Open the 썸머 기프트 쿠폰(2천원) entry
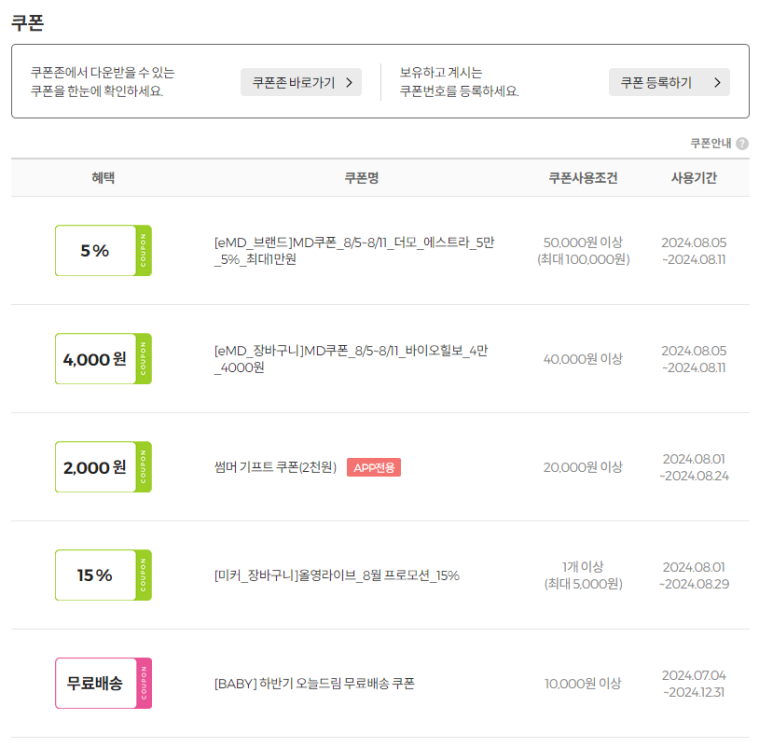773x748 pixels. point(275,467)
